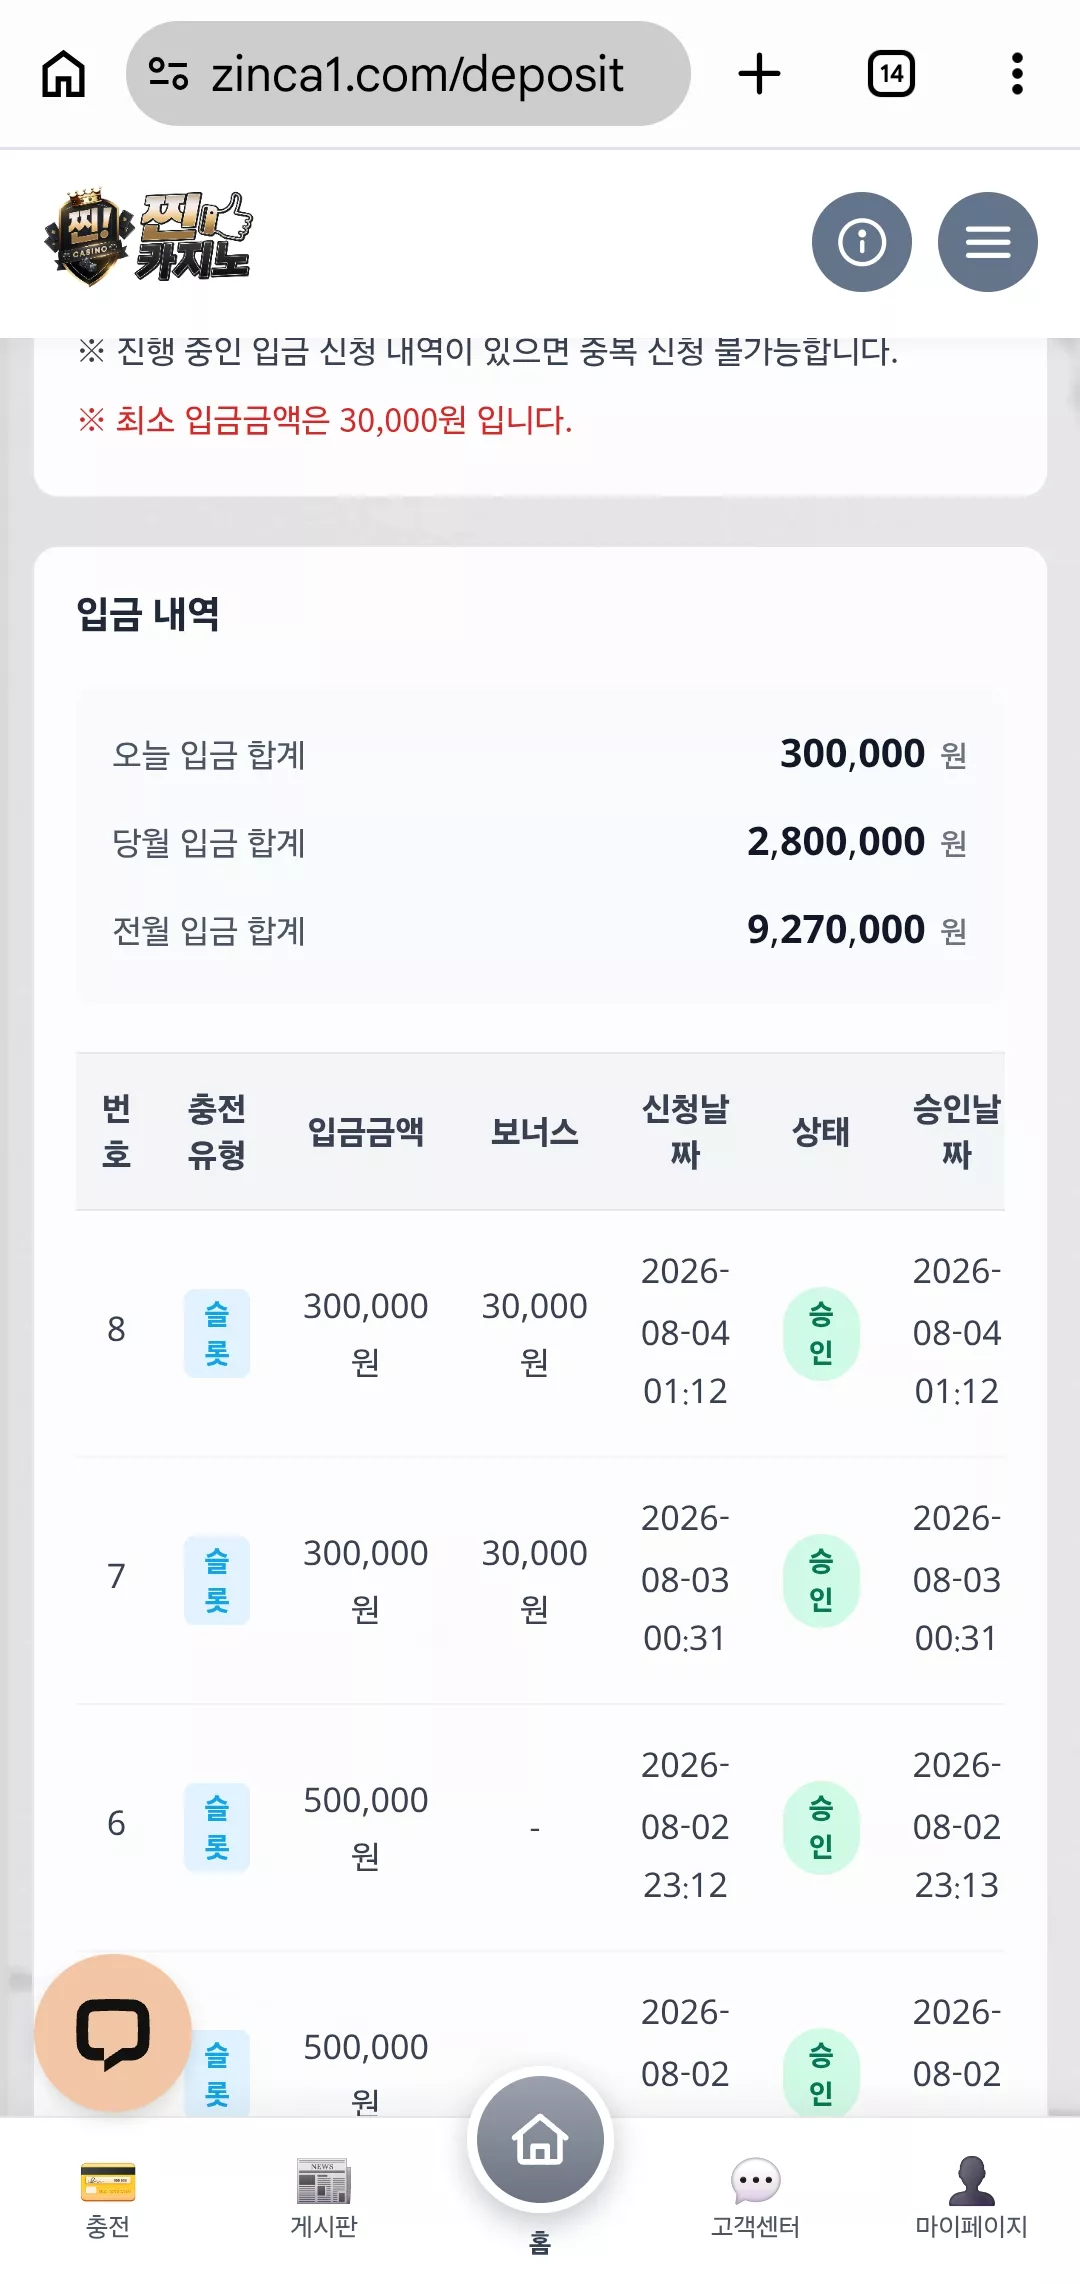Screen dimensions: 1080x2284
Task: Open 게시판 tab
Action: tap(324, 2200)
